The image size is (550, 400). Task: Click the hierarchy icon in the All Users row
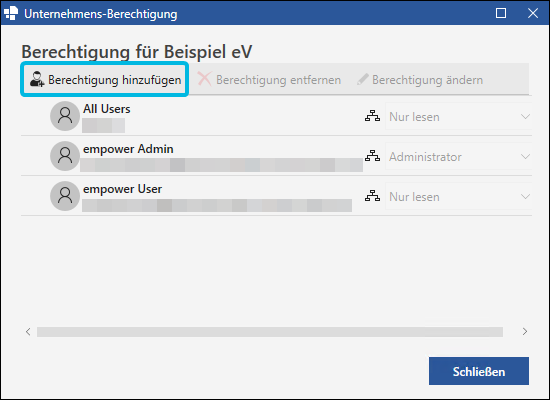coord(372,116)
